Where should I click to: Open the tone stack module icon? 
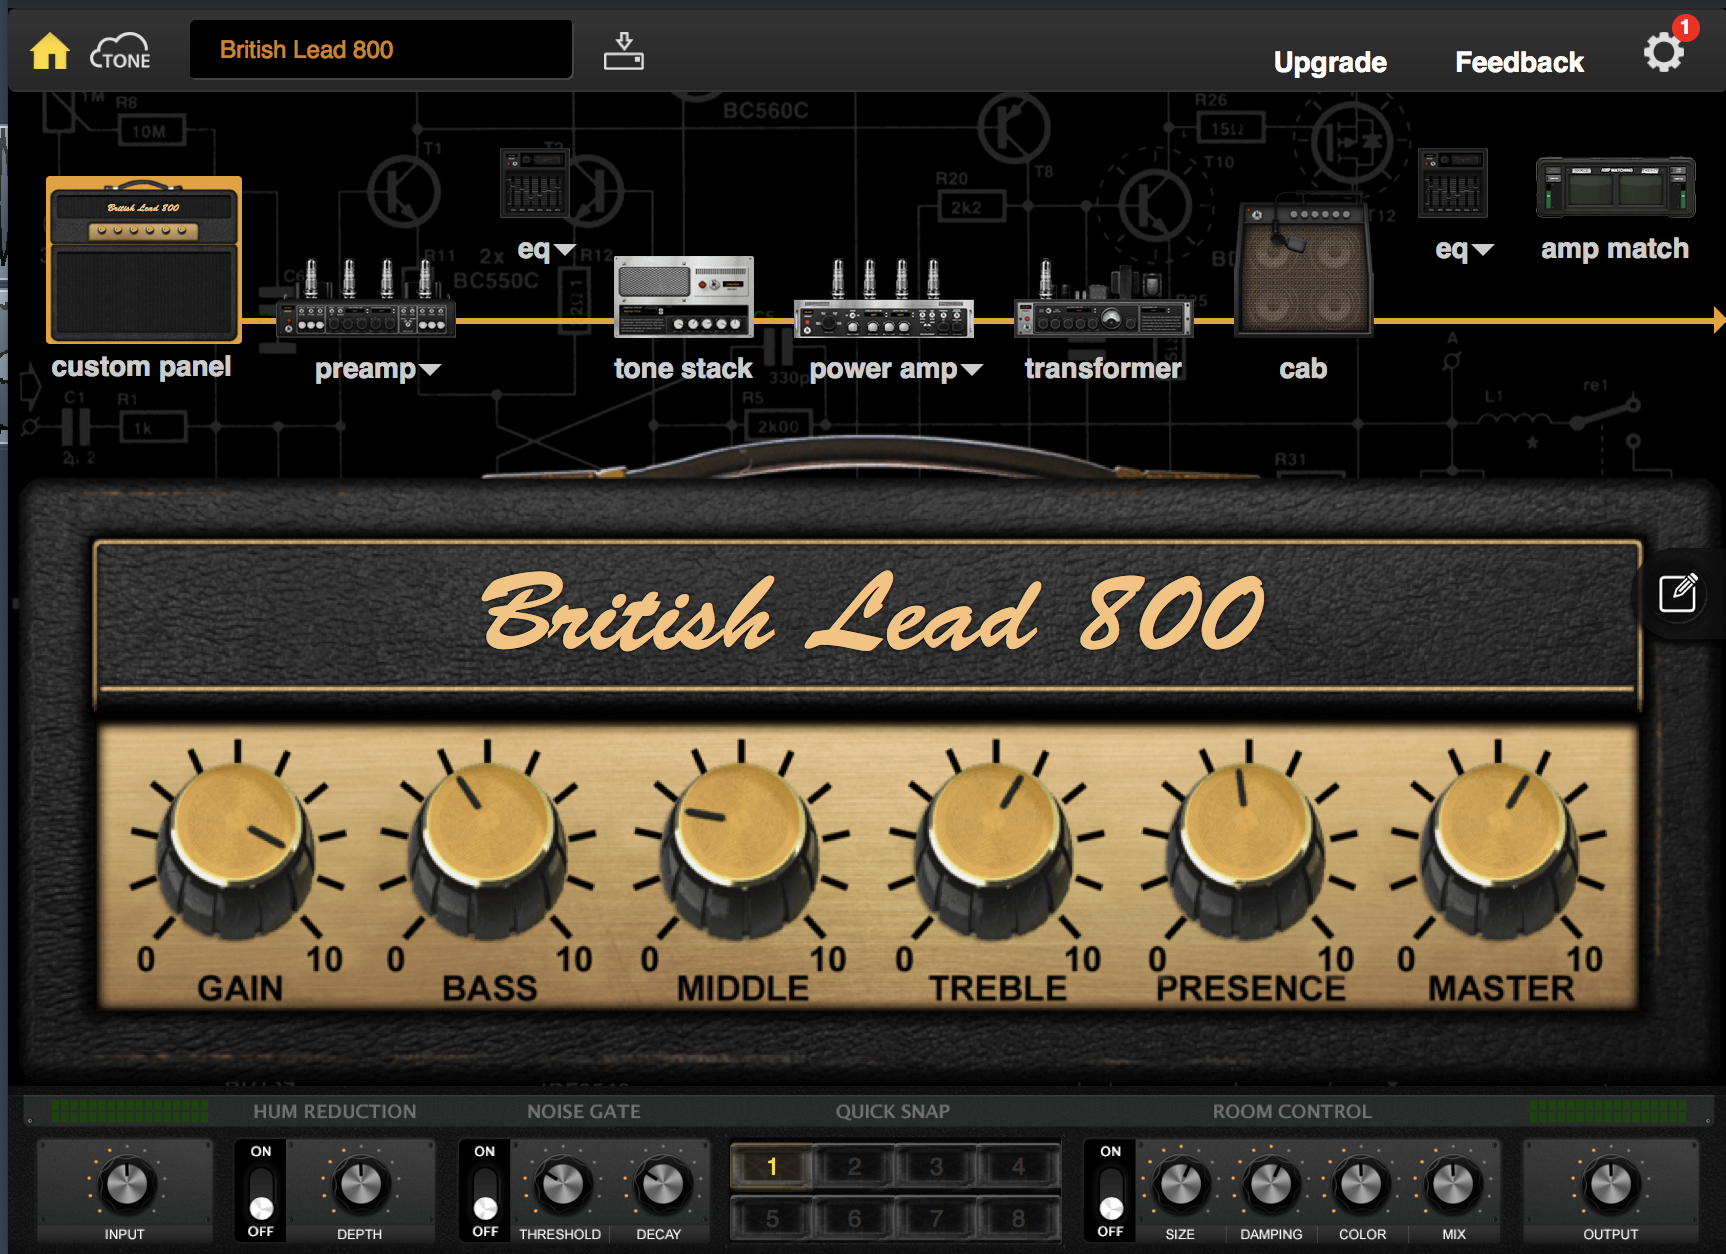[684, 297]
